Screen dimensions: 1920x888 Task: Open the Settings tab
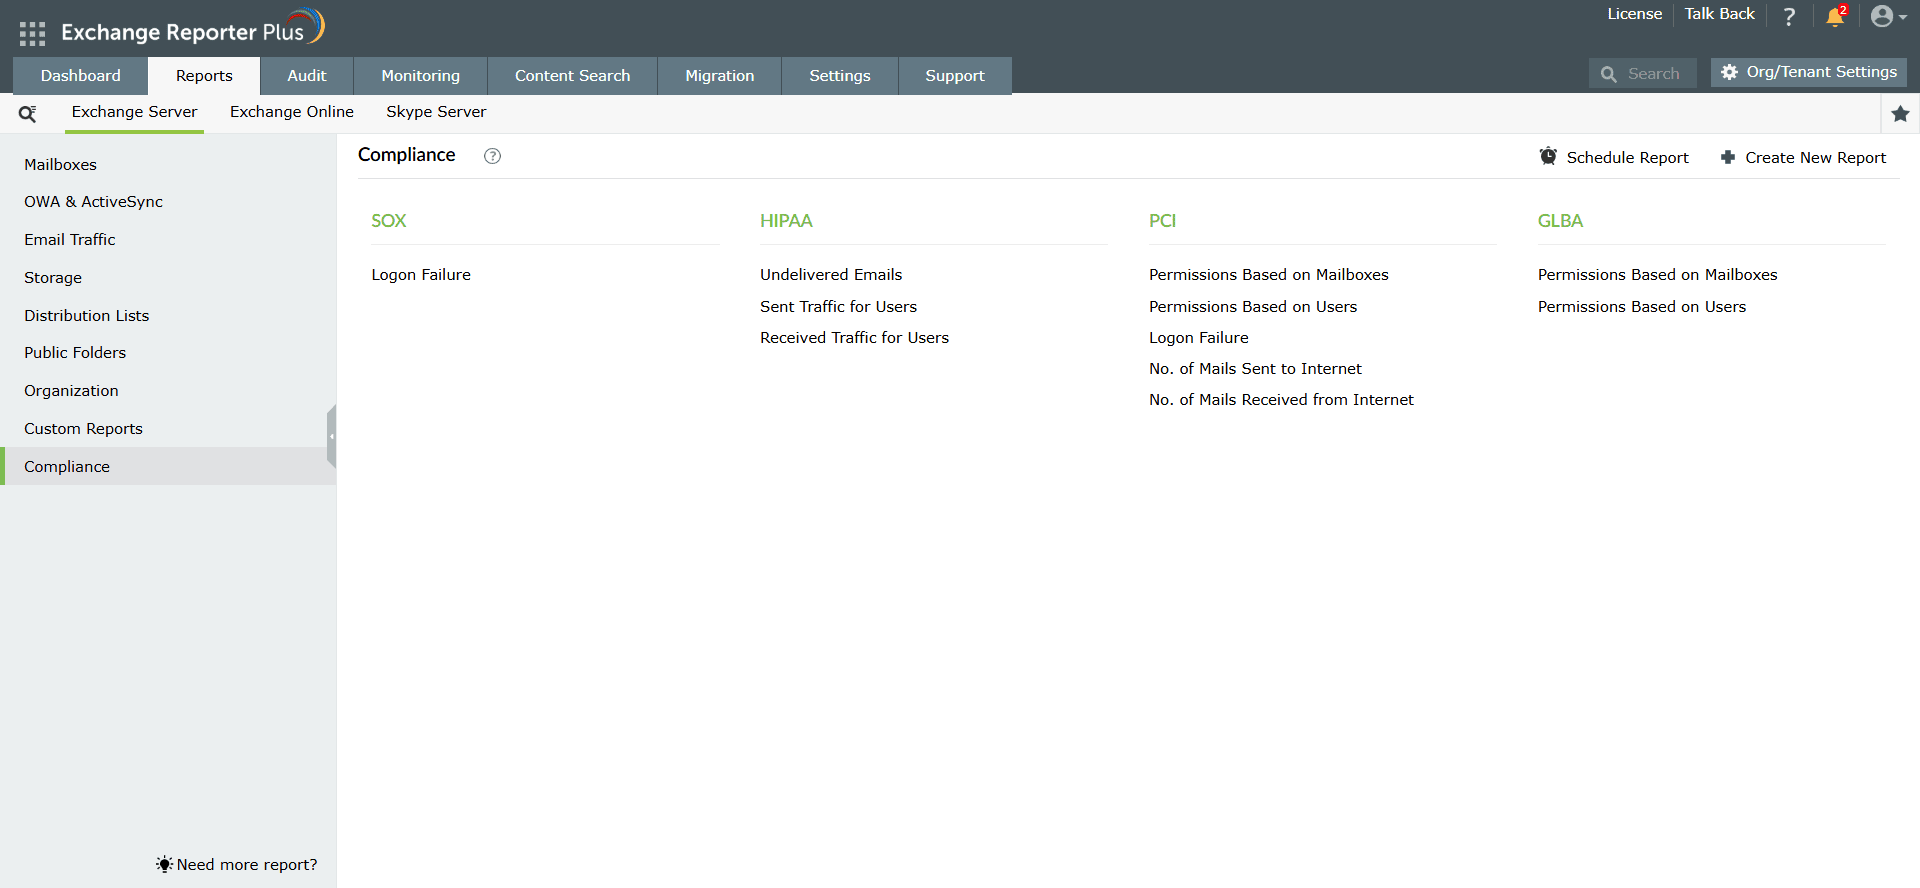coord(840,76)
